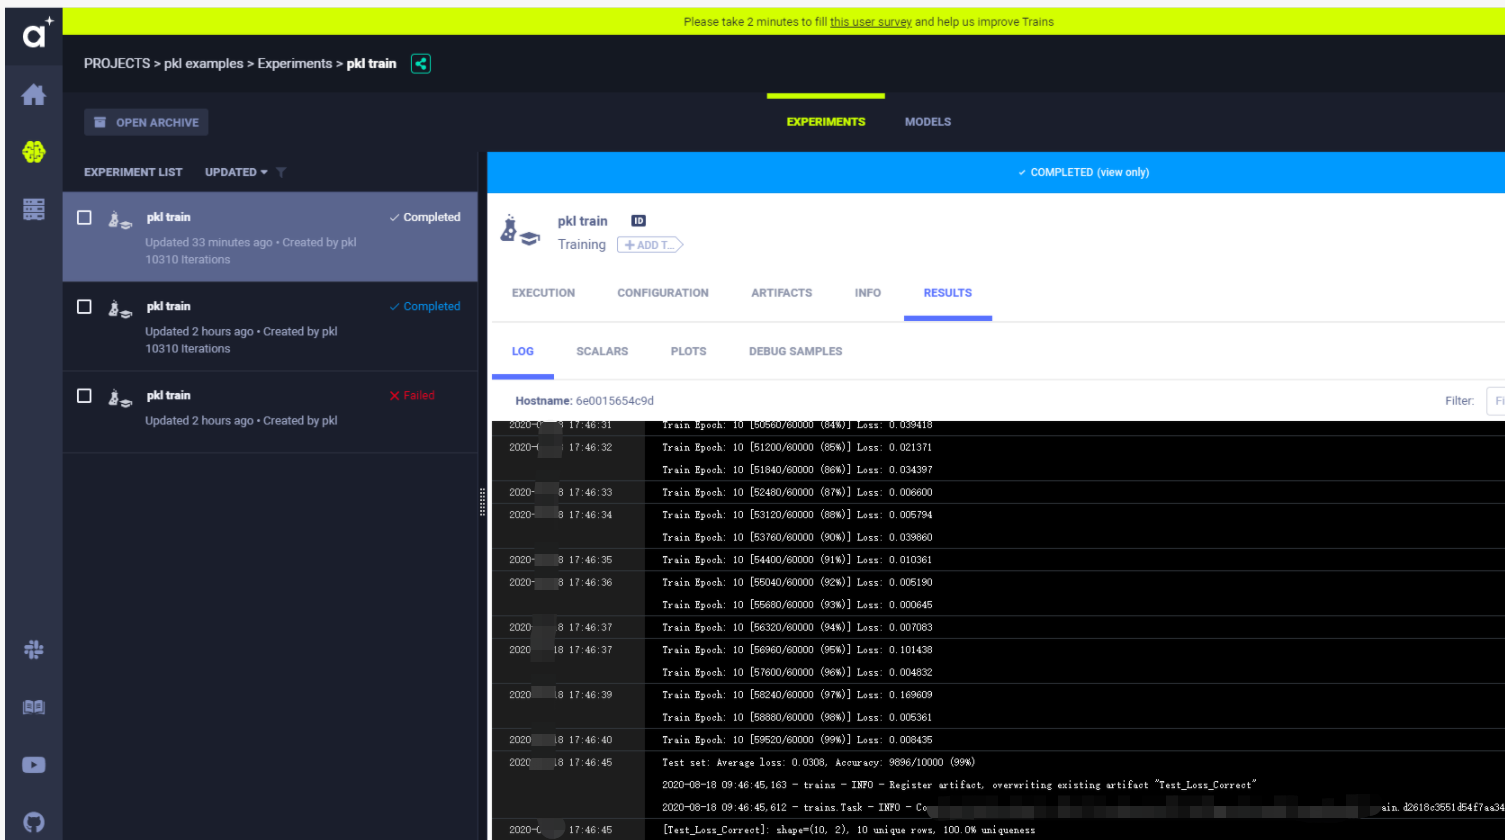
Task: Select the RESULTS tab
Action: coord(948,293)
